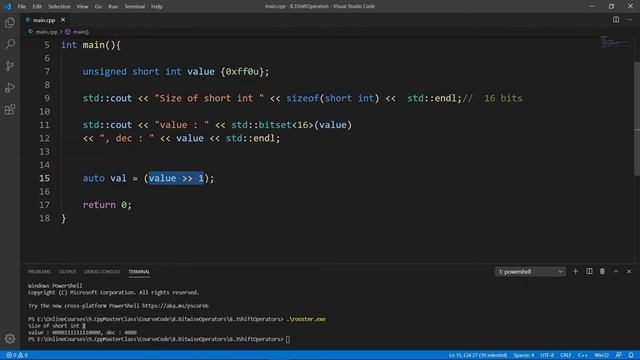Click the 'return 0;' code line
Image resolution: width=640 pixels, height=360 pixels.
[107, 205]
